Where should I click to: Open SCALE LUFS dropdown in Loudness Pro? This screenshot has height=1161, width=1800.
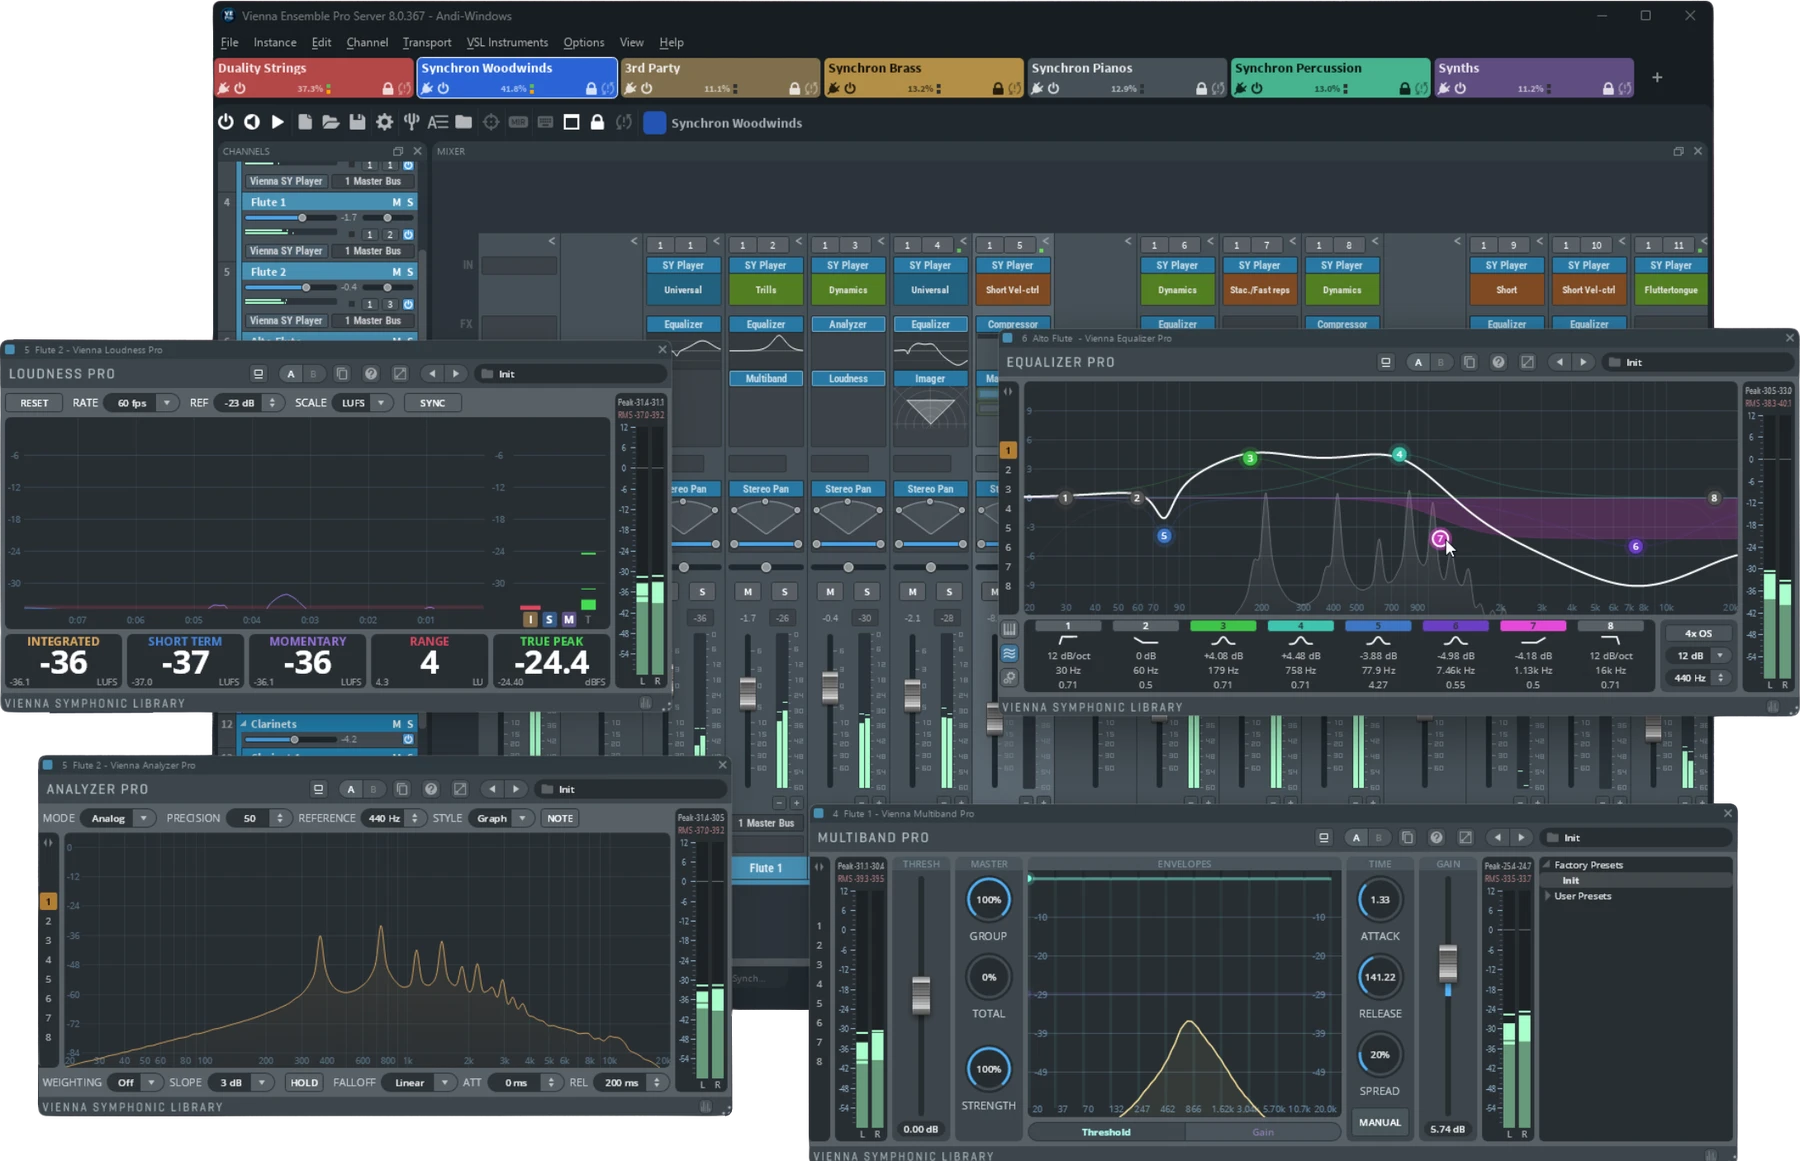click(362, 403)
